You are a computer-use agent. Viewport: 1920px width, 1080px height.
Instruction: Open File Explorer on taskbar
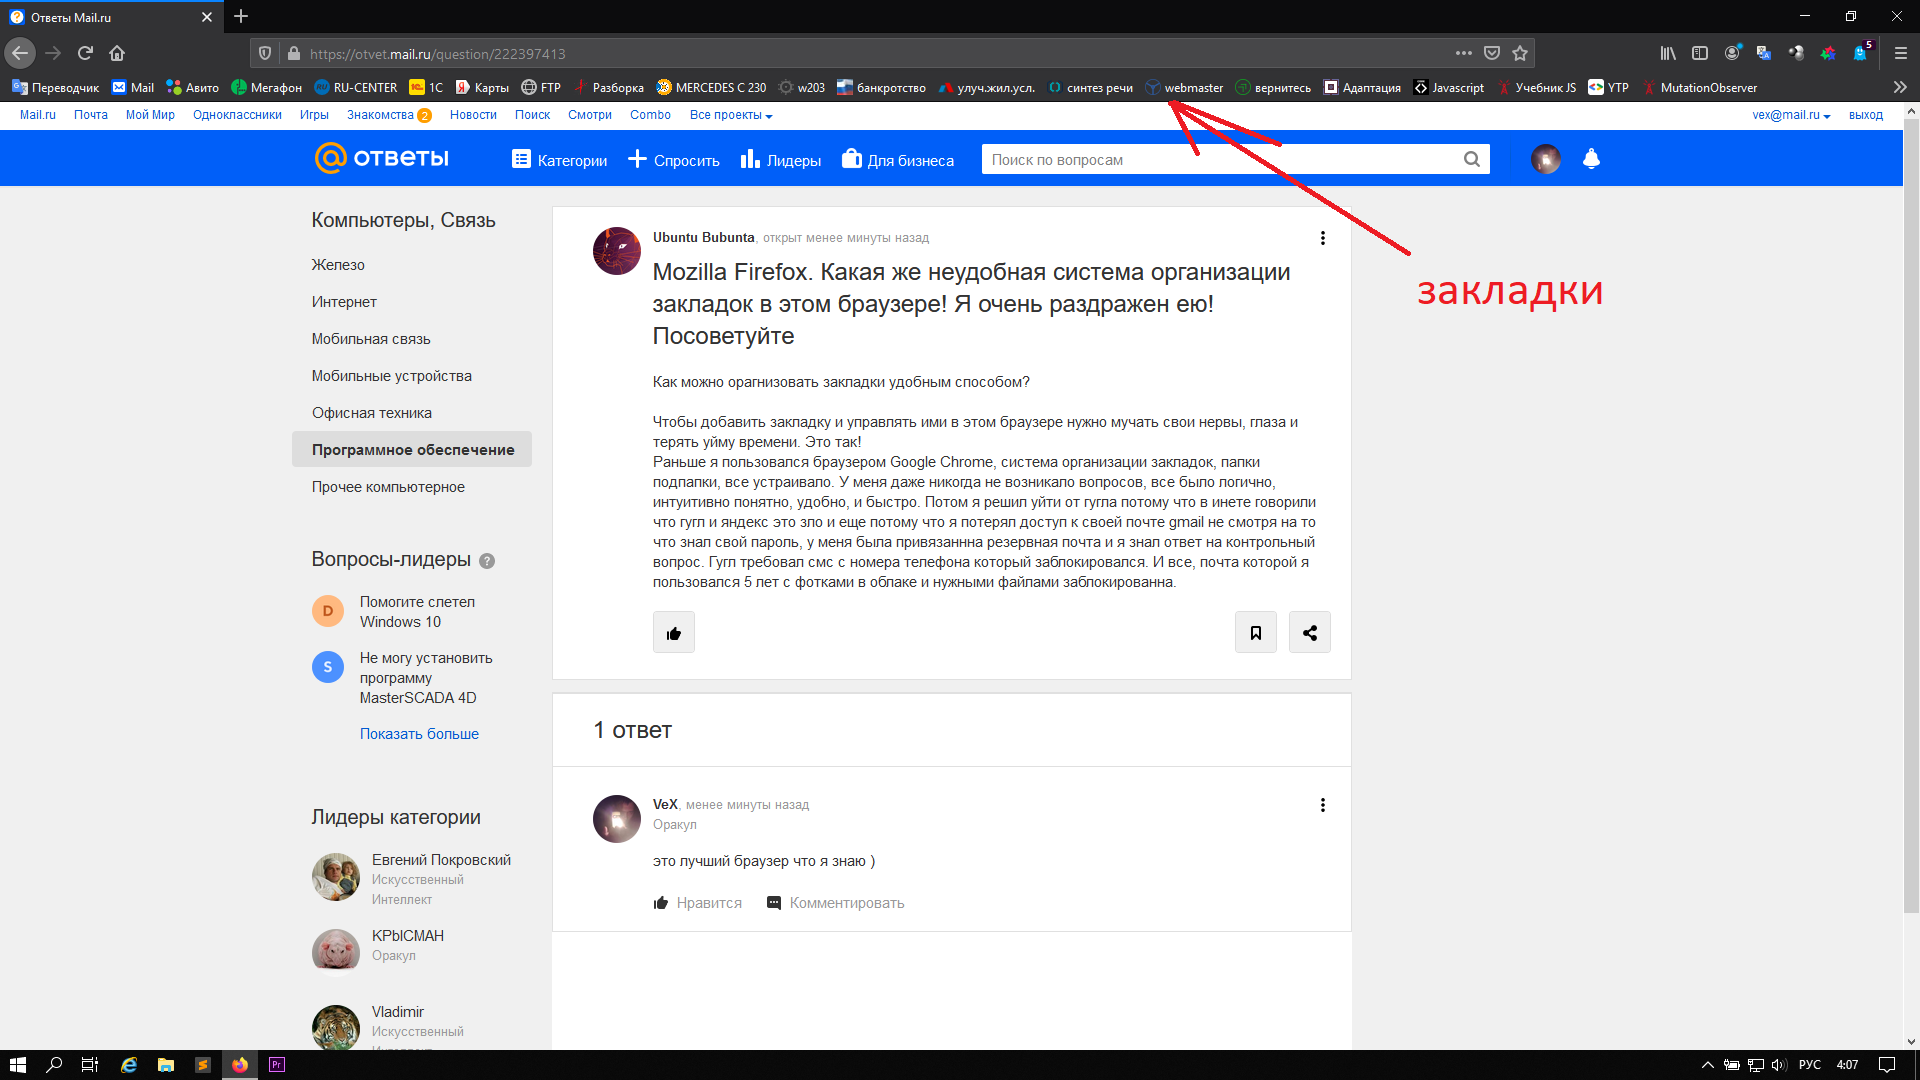click(166, 1065)
